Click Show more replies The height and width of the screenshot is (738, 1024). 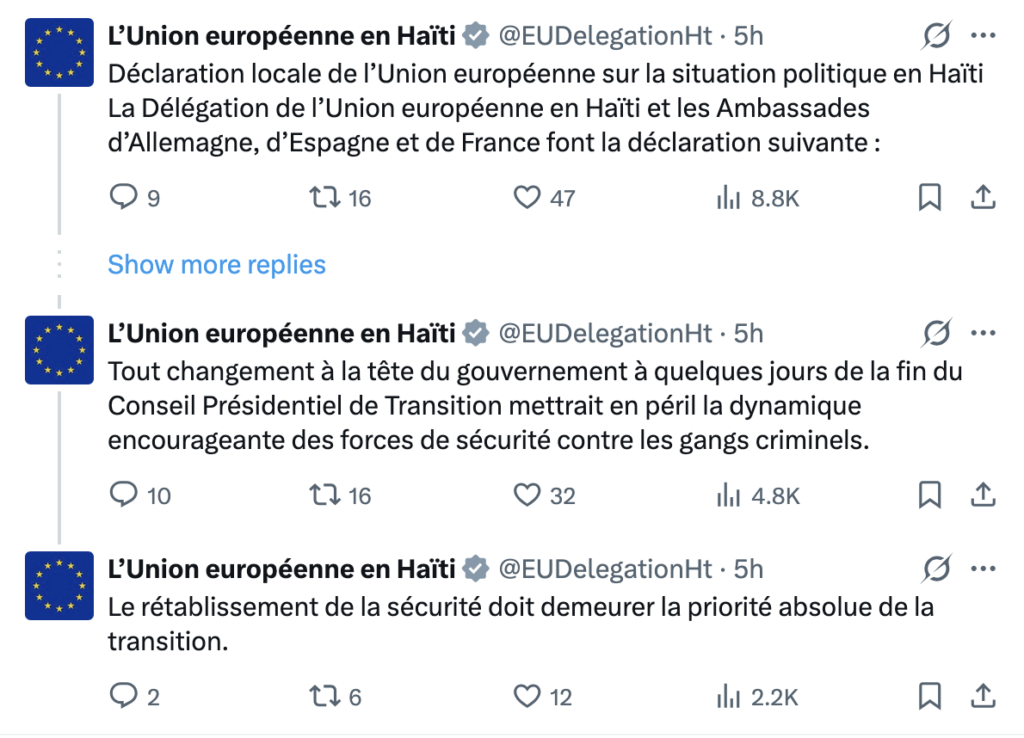pos(216,264)
